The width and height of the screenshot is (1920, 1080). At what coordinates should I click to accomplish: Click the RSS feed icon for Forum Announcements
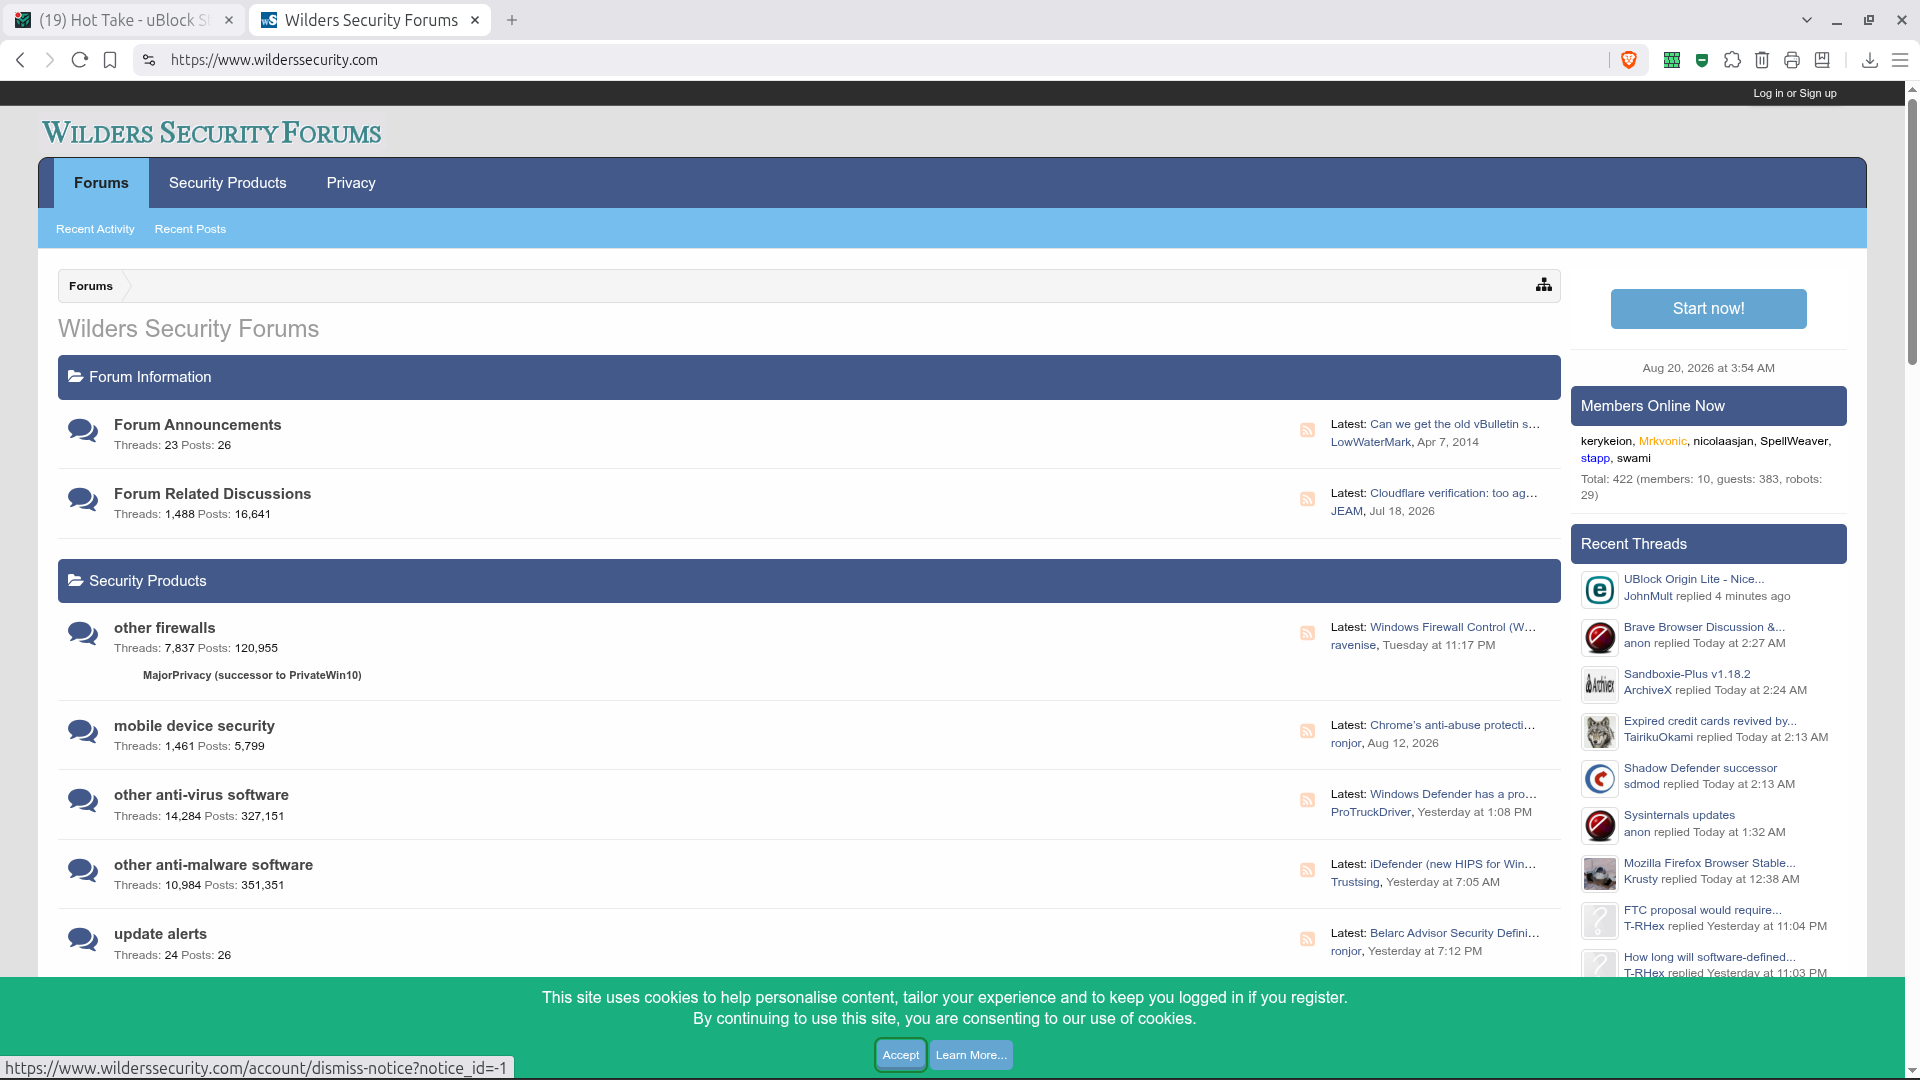(x=1307, y=430)
